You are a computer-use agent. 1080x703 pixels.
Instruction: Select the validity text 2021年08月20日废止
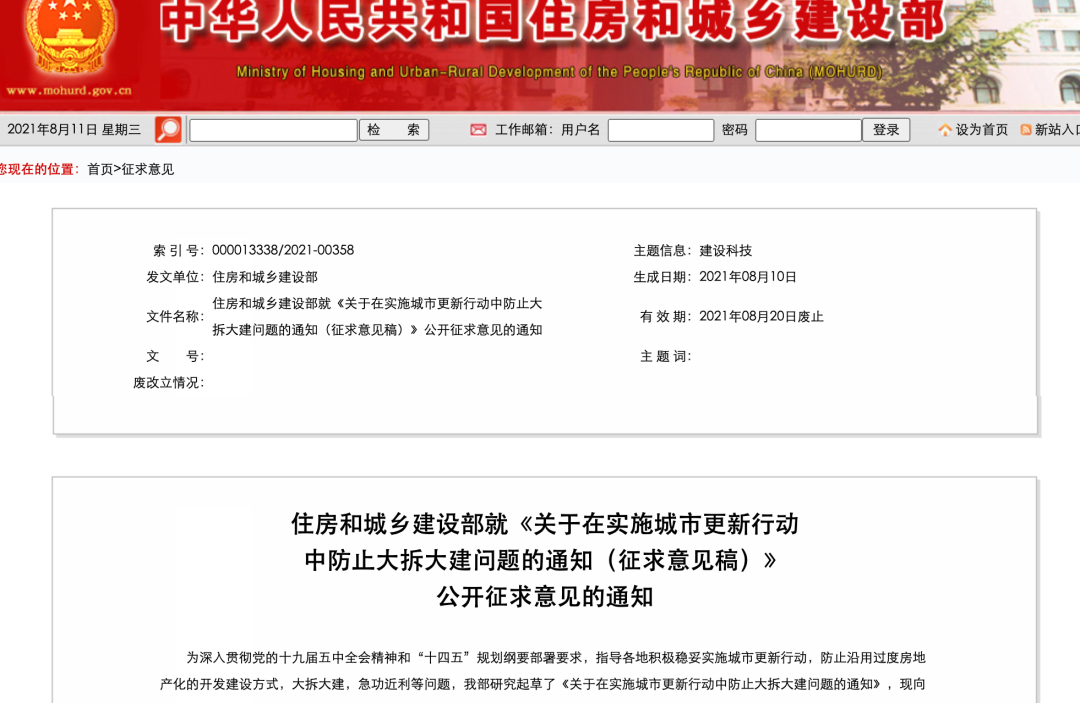[x=761, y=317]
